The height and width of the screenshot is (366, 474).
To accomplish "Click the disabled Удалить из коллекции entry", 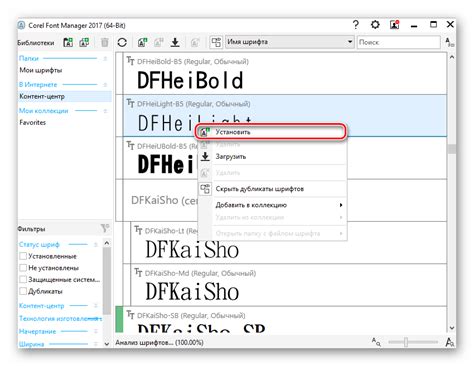I will [x=272, y=217].
